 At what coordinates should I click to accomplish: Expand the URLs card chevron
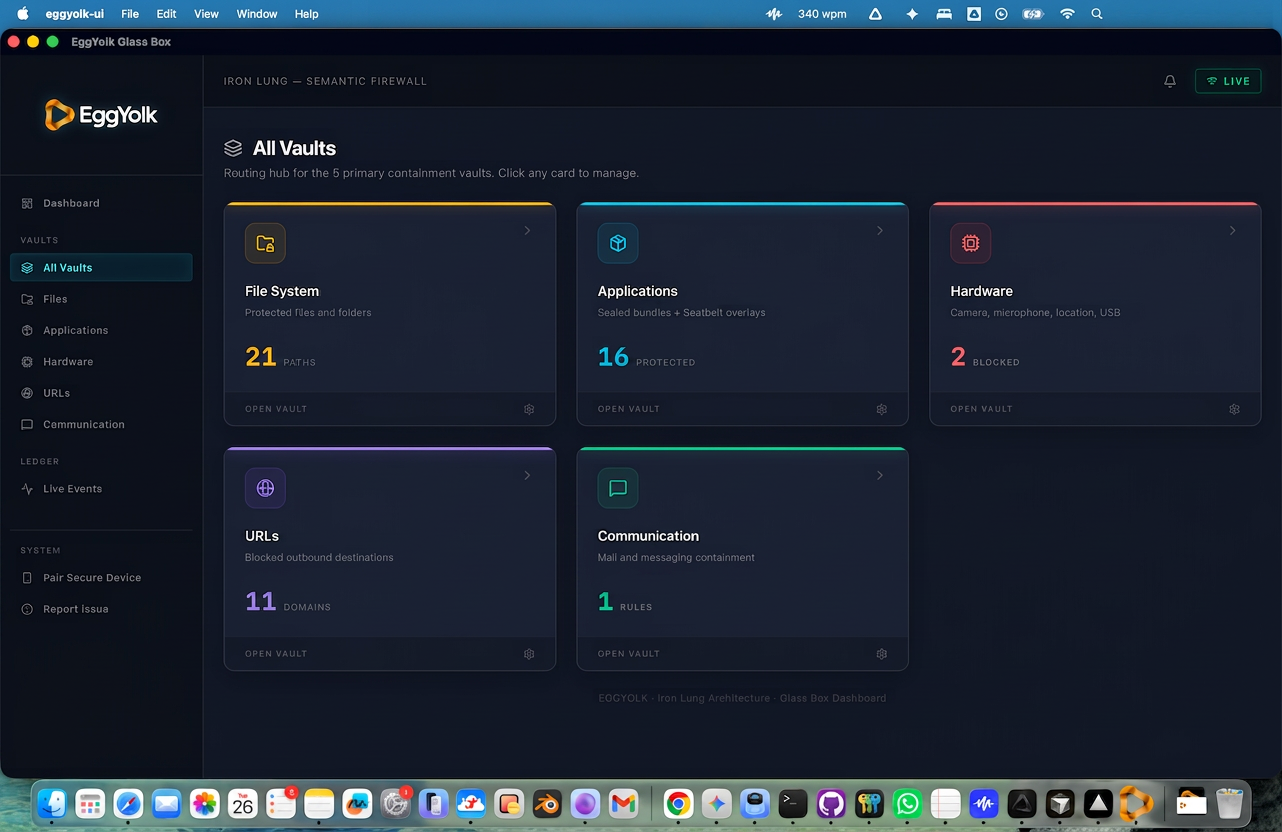[x=527, y=476]
